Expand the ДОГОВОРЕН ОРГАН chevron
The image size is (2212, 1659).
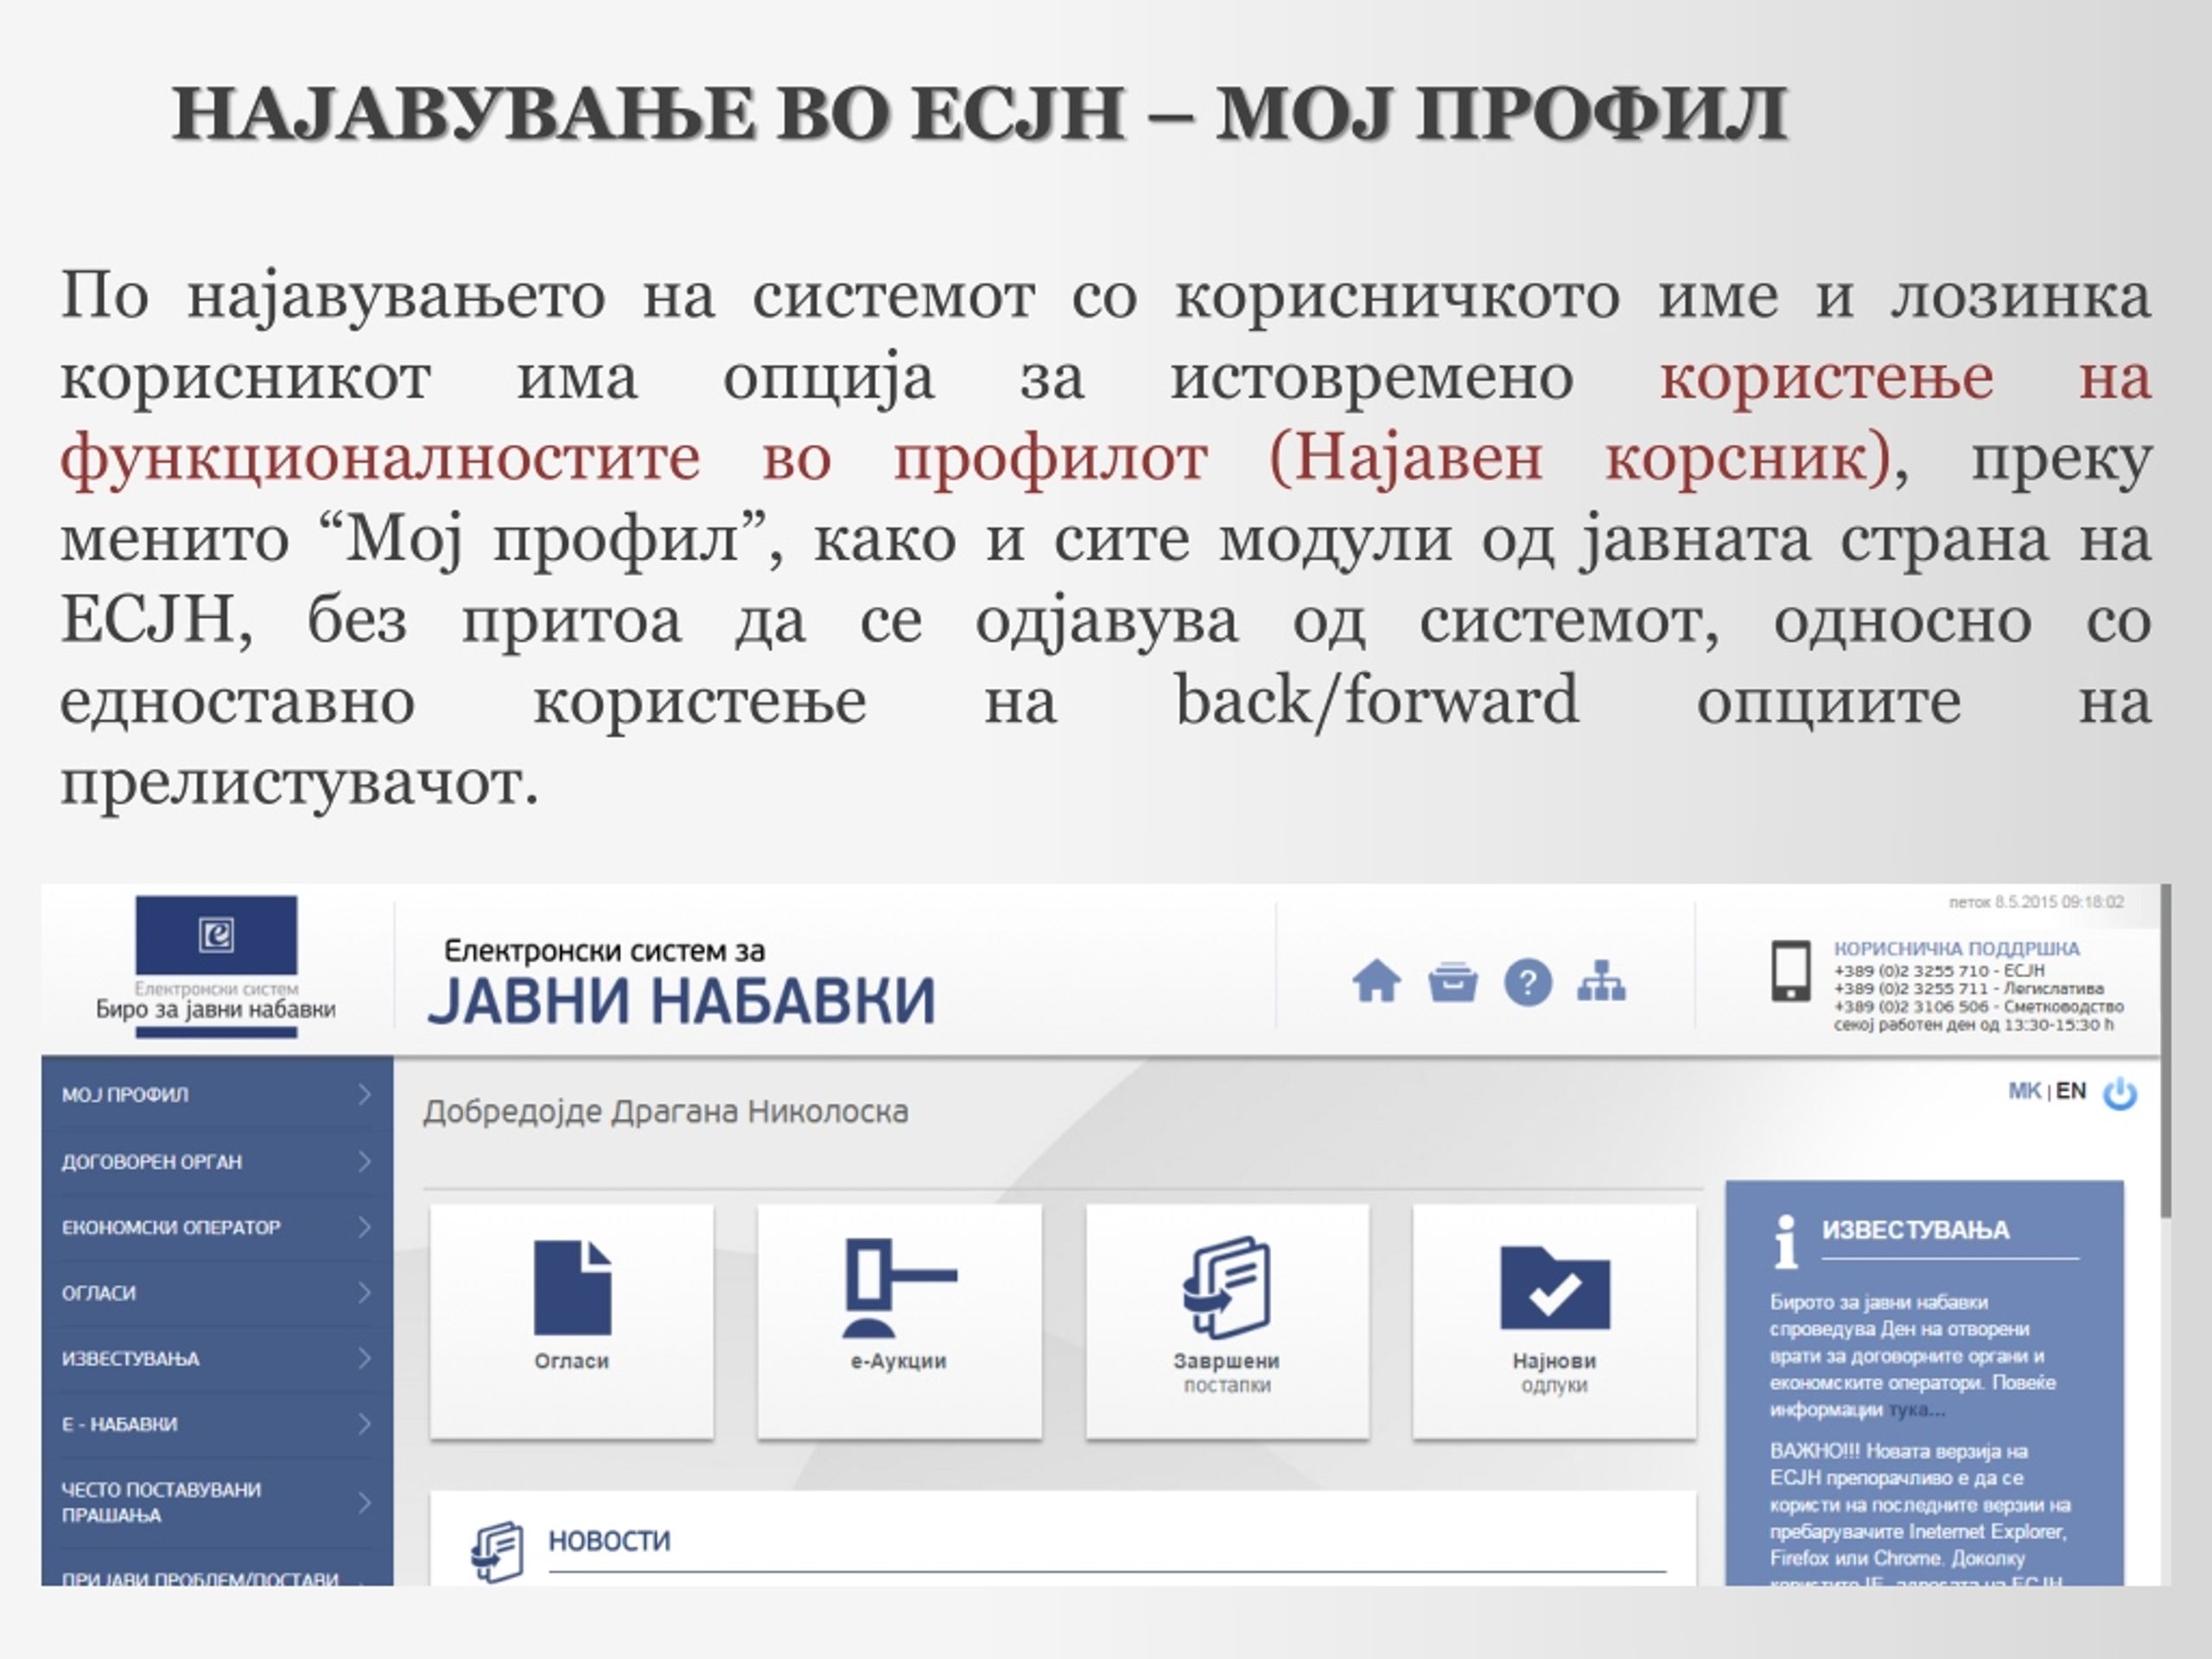click(365, 1161)
